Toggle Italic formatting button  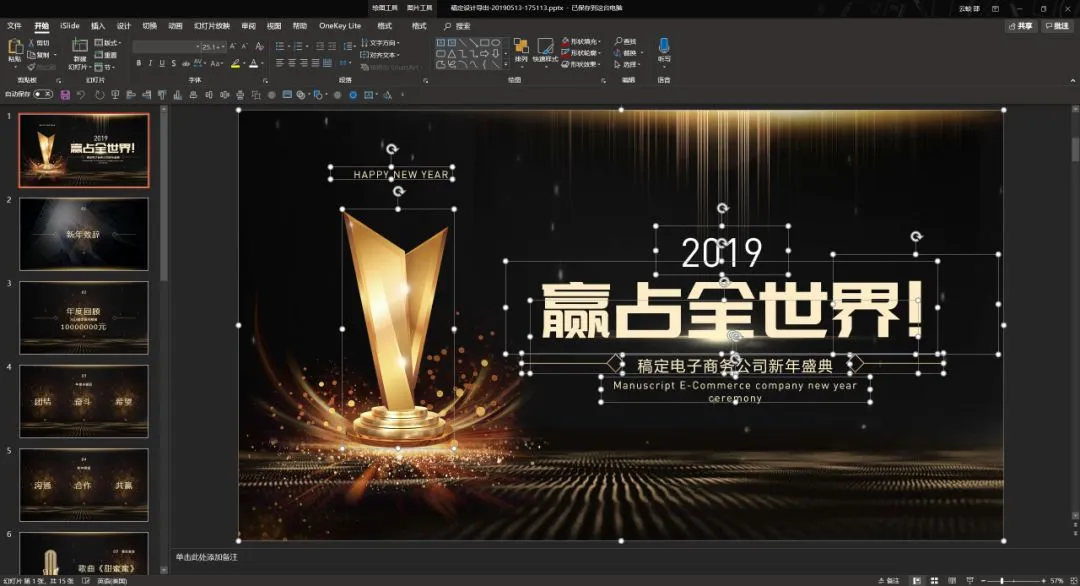point(150,63)
